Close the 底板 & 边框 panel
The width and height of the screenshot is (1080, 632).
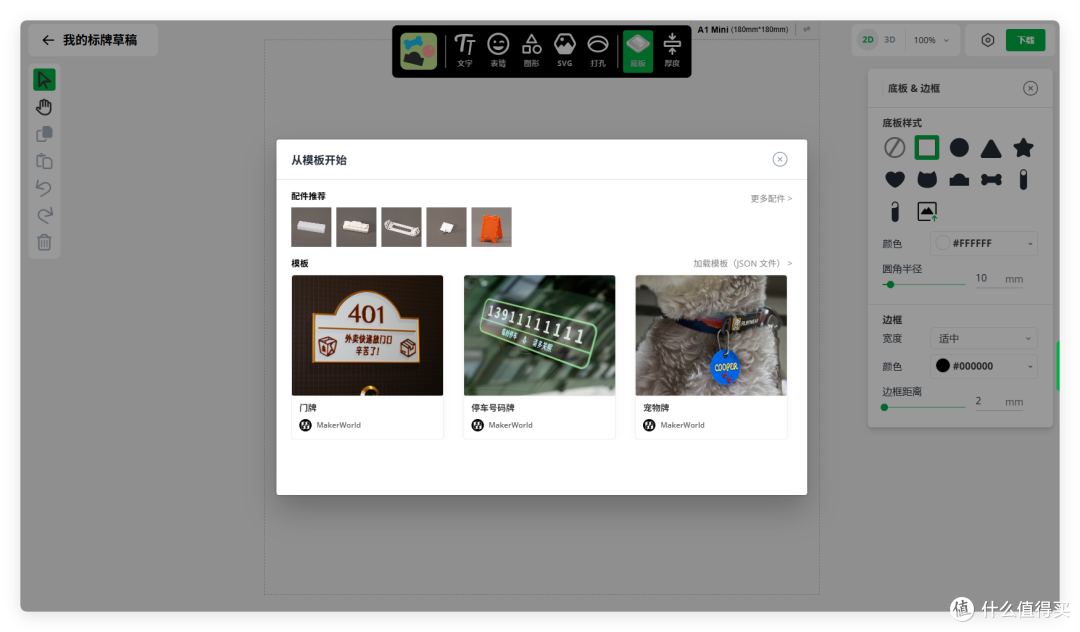click(1030, 88)
